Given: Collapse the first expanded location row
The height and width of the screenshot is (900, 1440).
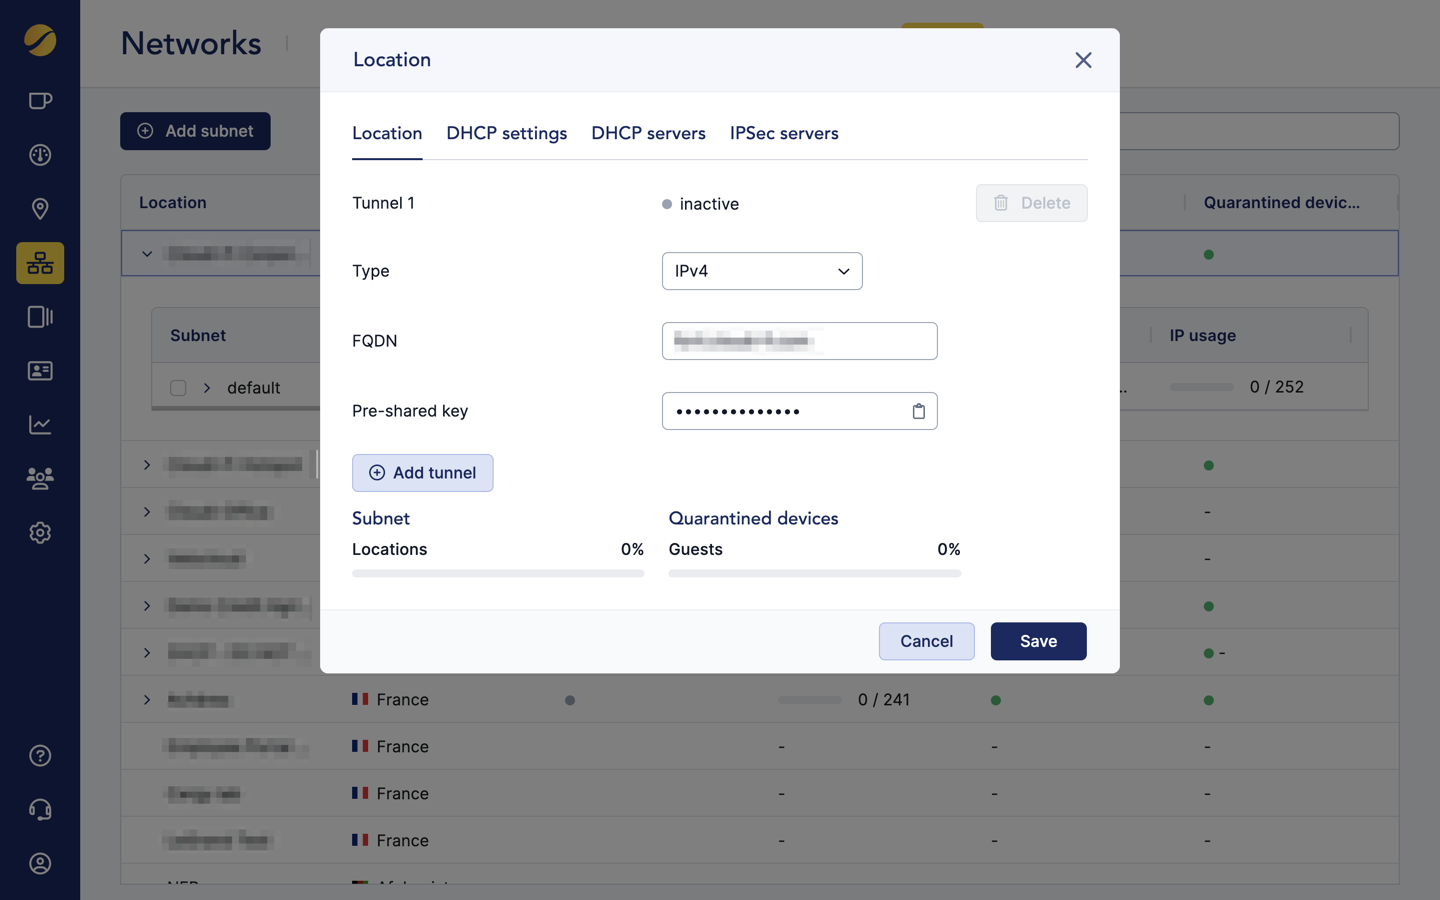Looking at the screenshot, I should click(x=147, y=254).
